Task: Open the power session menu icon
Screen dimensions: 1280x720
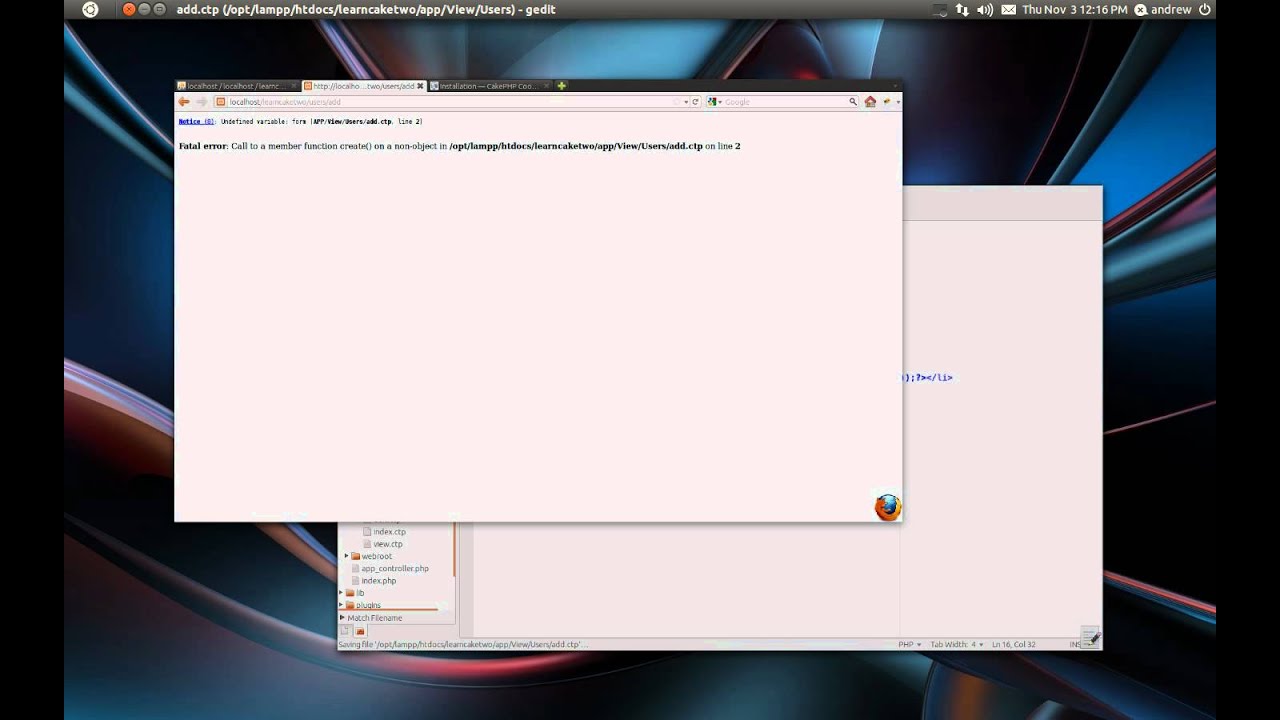Action: pyautogui.click(x=1205, y=9)
